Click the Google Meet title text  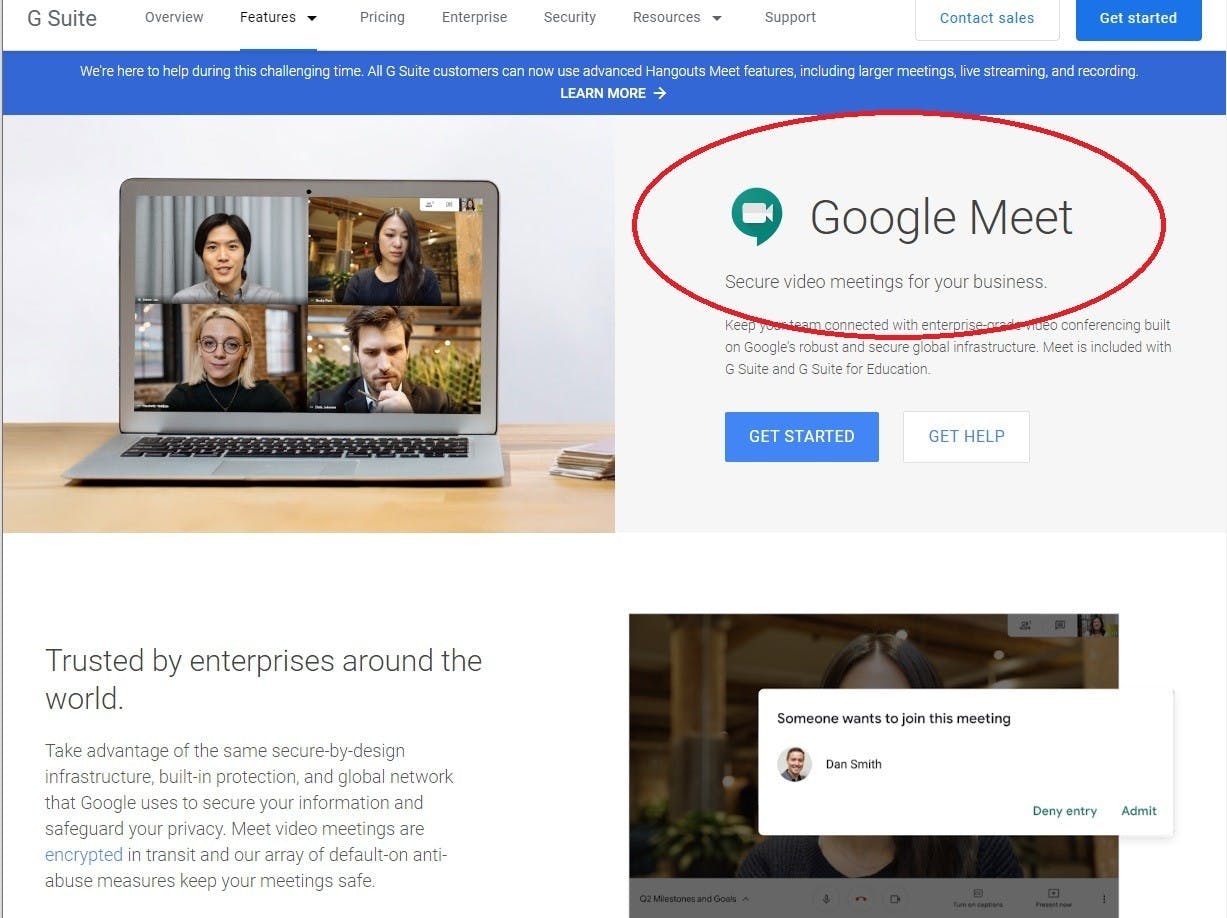tap(941, 217)
